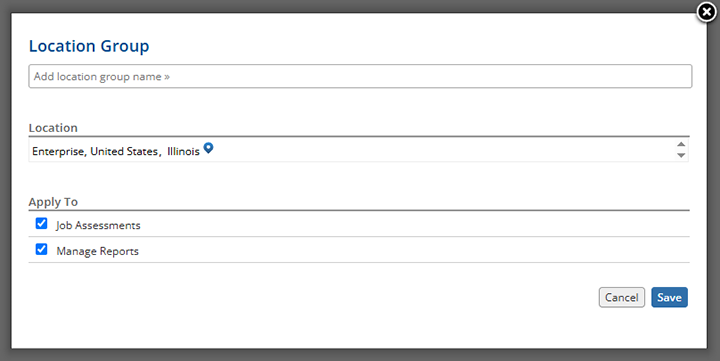The height and width of the screenshot is (361, 720).
Task: Click the blue map pin icon beside Illinois
Action: (x=208, y=148)
